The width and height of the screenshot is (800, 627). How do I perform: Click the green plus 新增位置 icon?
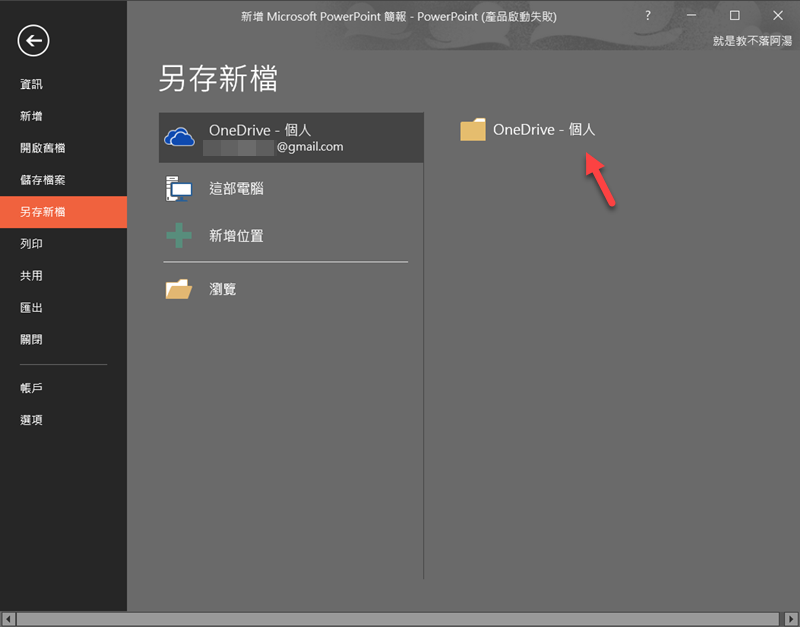click(179, 236)
